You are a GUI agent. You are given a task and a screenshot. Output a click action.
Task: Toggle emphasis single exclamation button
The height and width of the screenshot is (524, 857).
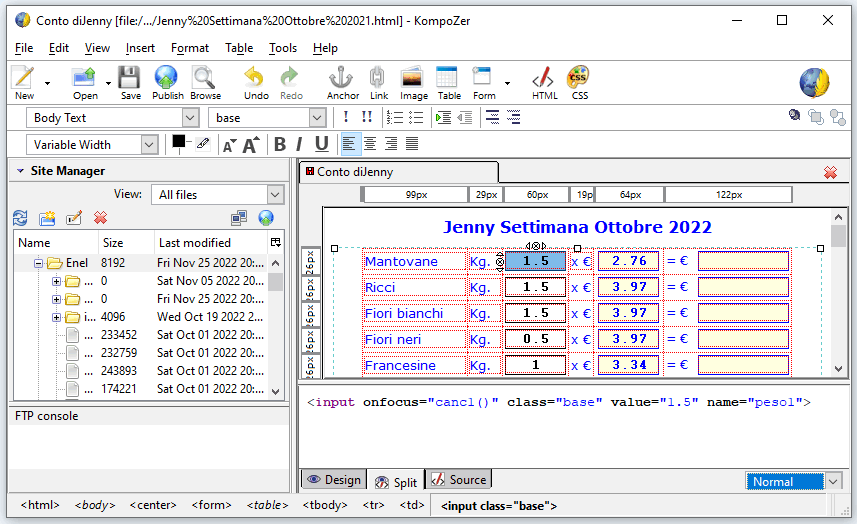[345, 117]
